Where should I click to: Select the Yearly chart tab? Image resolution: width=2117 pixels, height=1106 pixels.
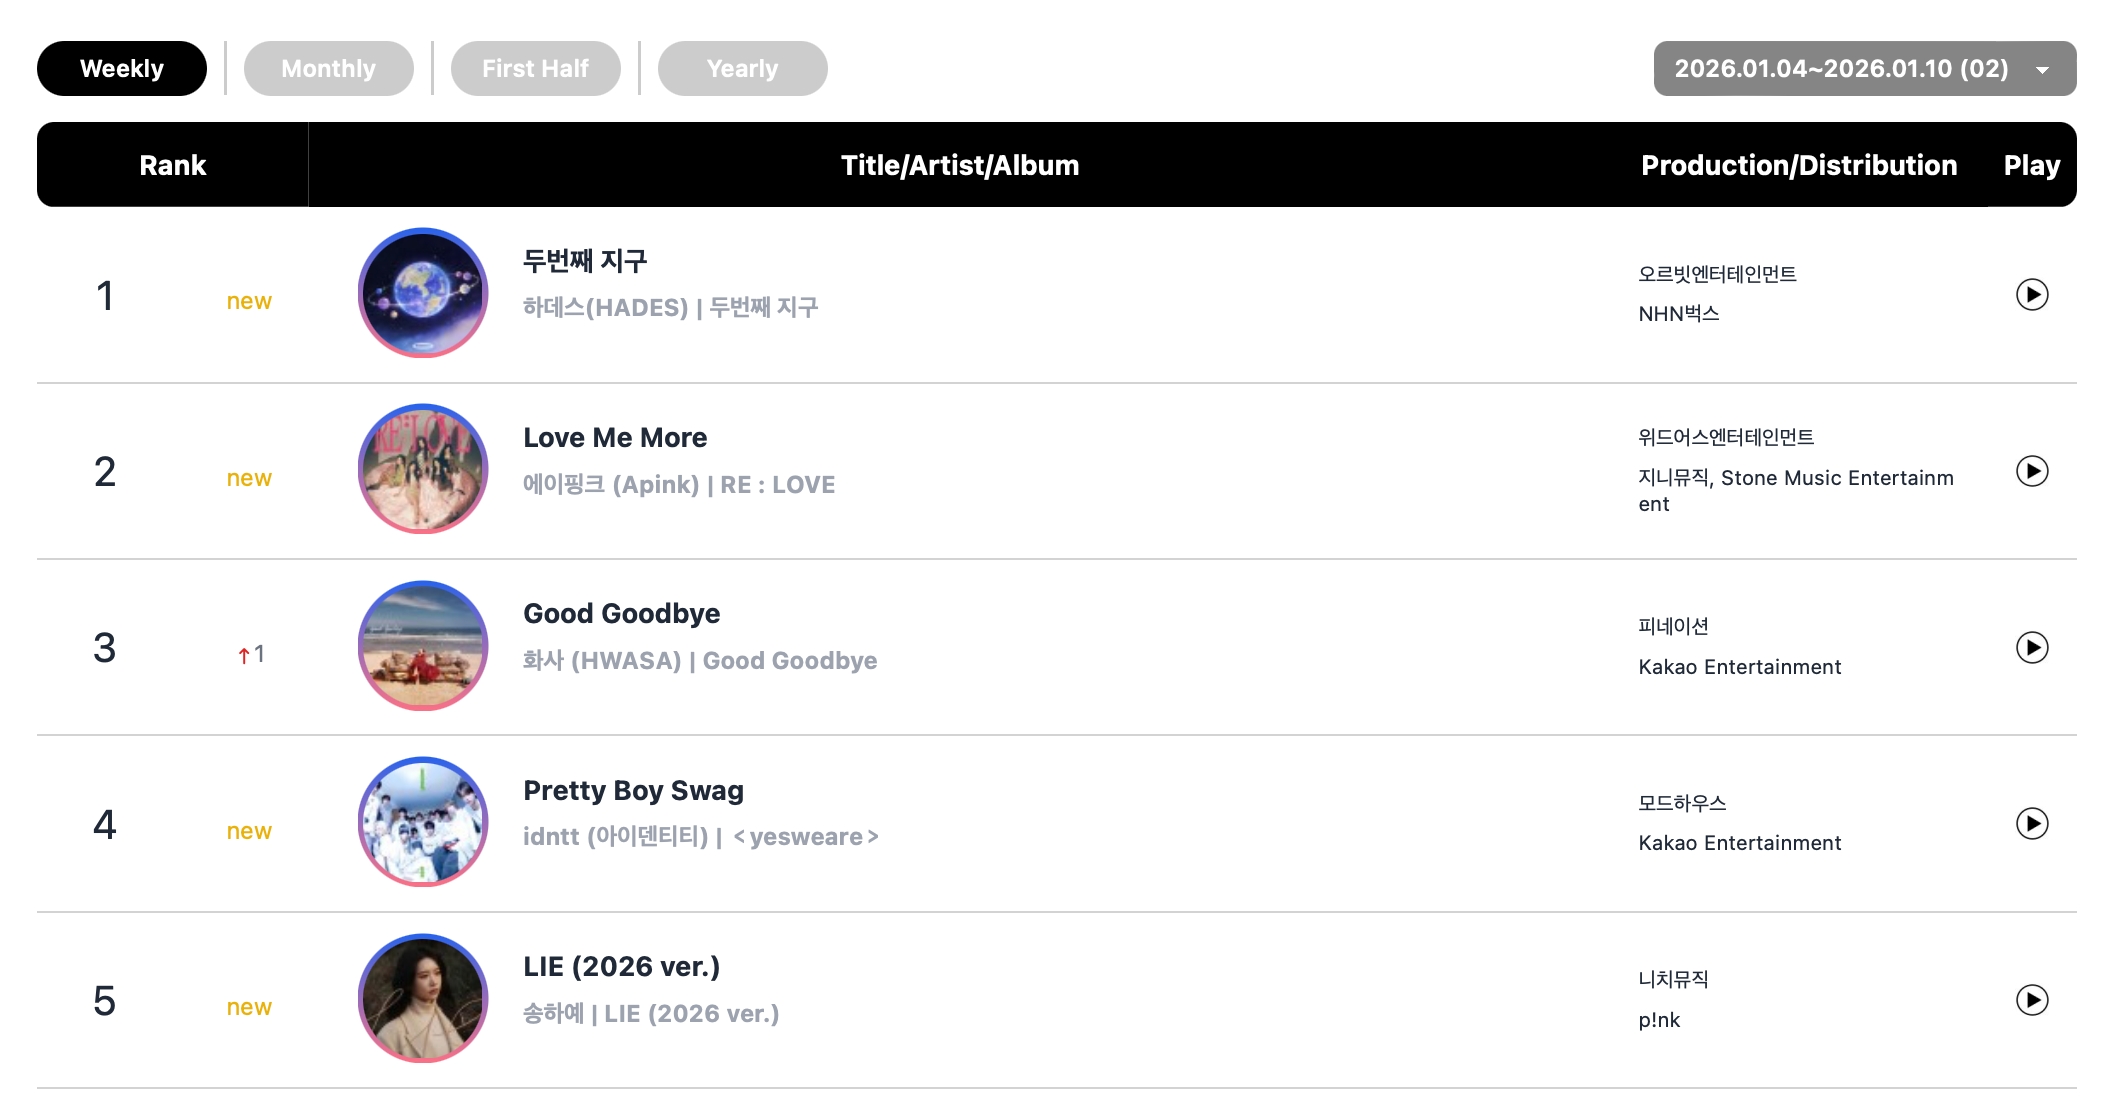tap(742, 69)
